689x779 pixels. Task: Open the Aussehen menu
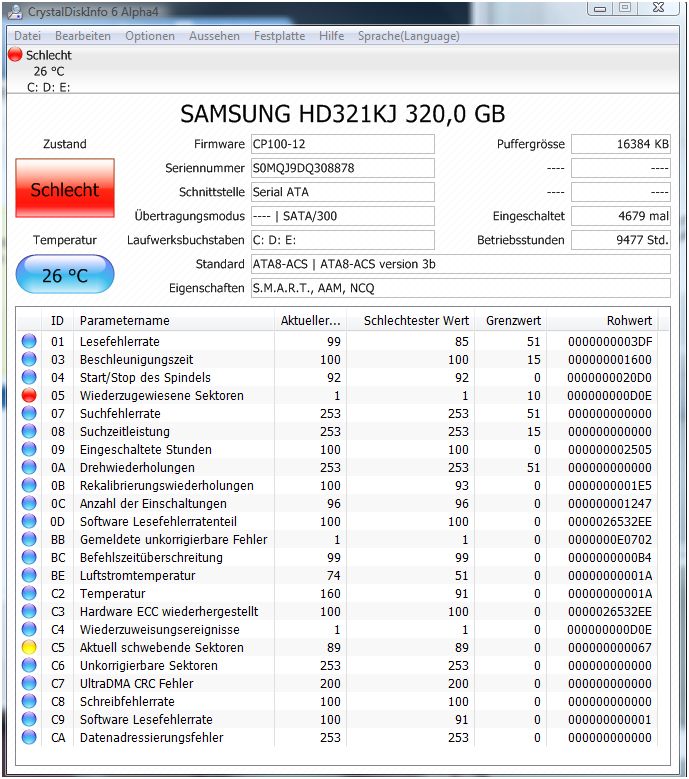click(214, 36)
